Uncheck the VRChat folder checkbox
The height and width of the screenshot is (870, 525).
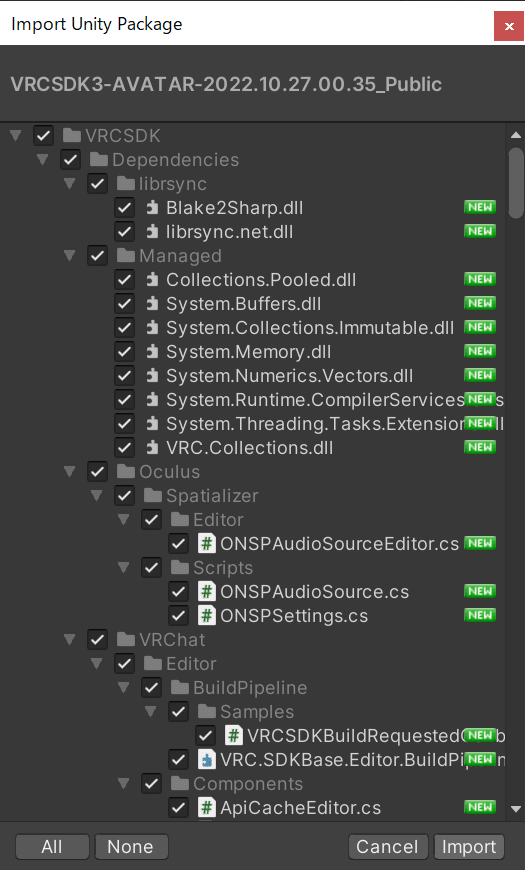[98, 640]
